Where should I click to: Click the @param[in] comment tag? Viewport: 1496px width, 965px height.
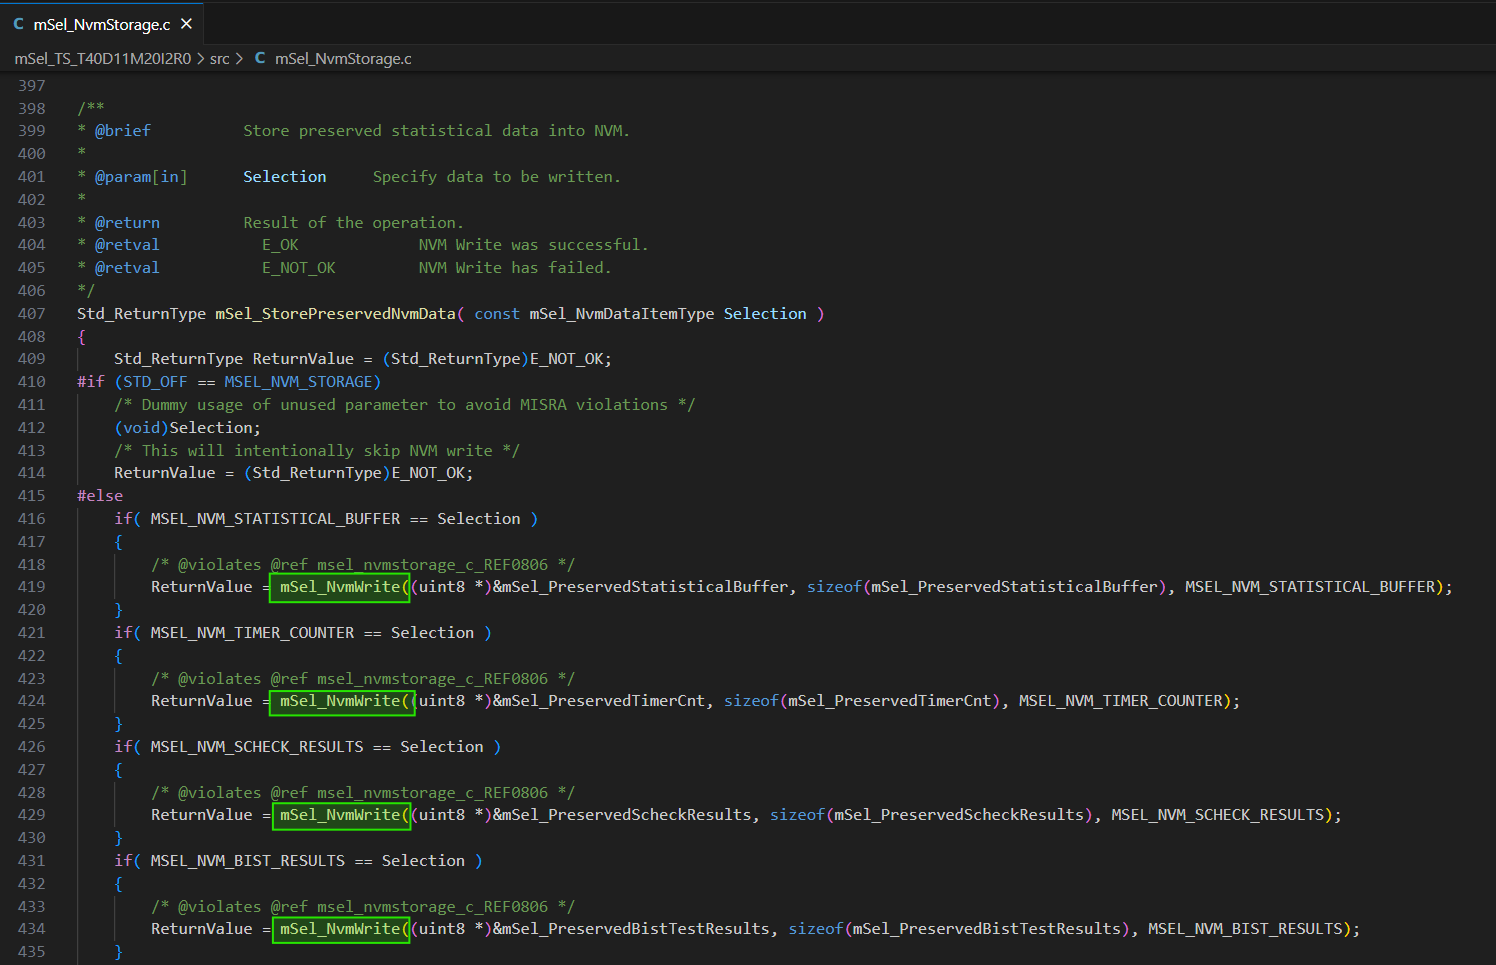coord(141,177)
